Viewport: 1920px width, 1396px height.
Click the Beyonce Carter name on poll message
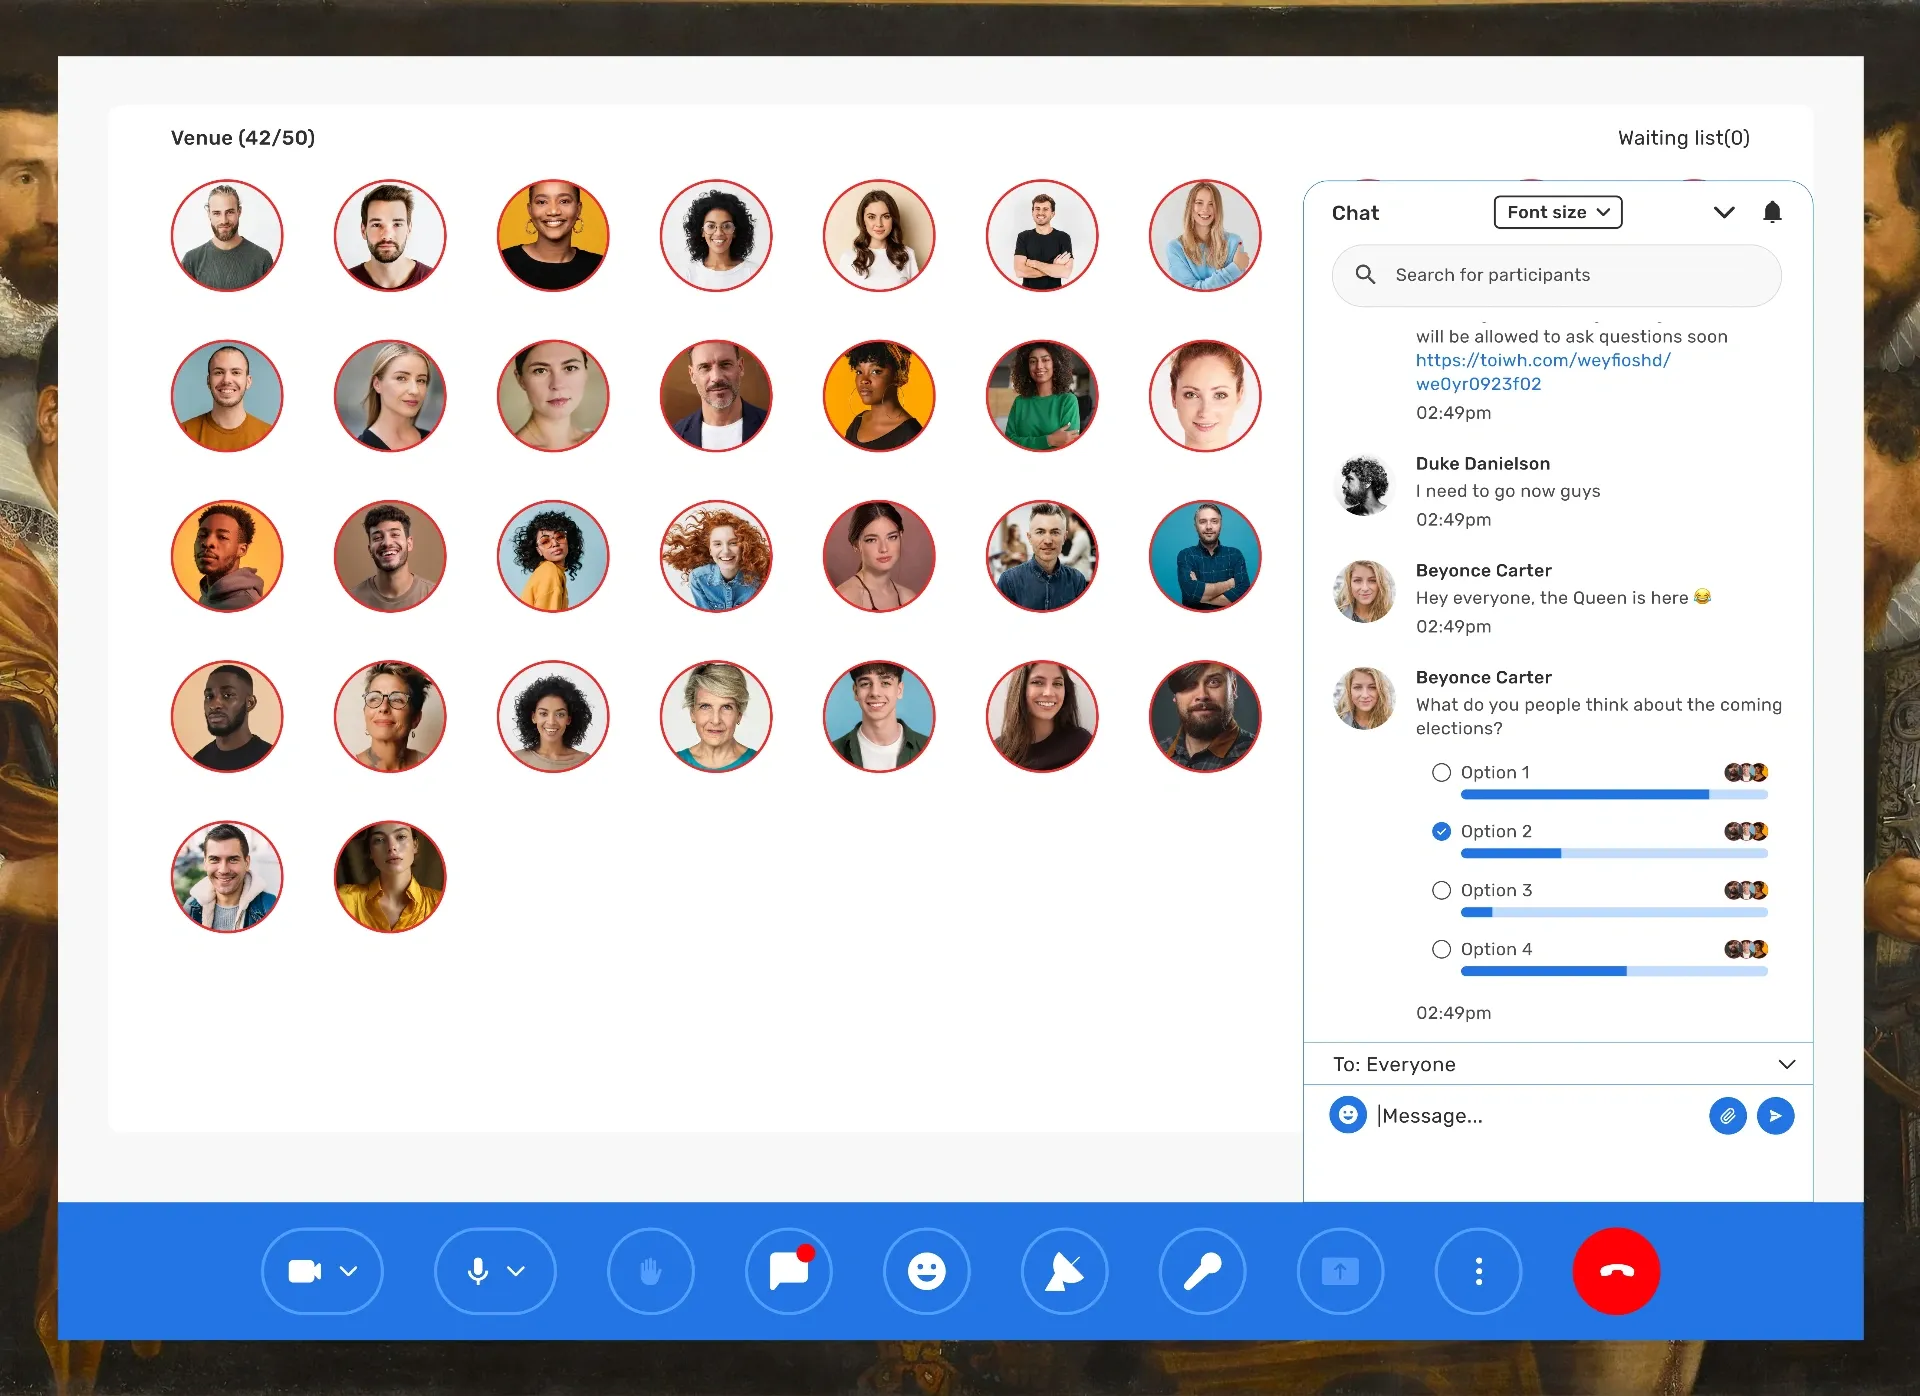click(x=1483, y=677)
